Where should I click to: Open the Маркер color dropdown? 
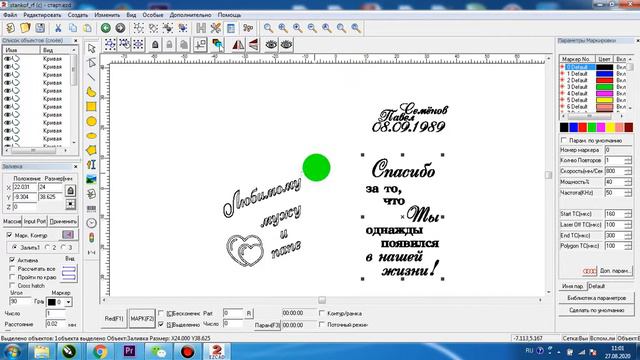coord(68,302)
